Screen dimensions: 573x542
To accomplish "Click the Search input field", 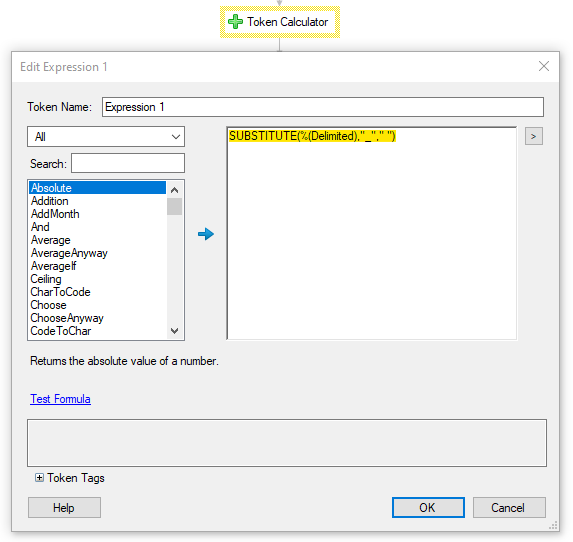I will coord(128,163).
